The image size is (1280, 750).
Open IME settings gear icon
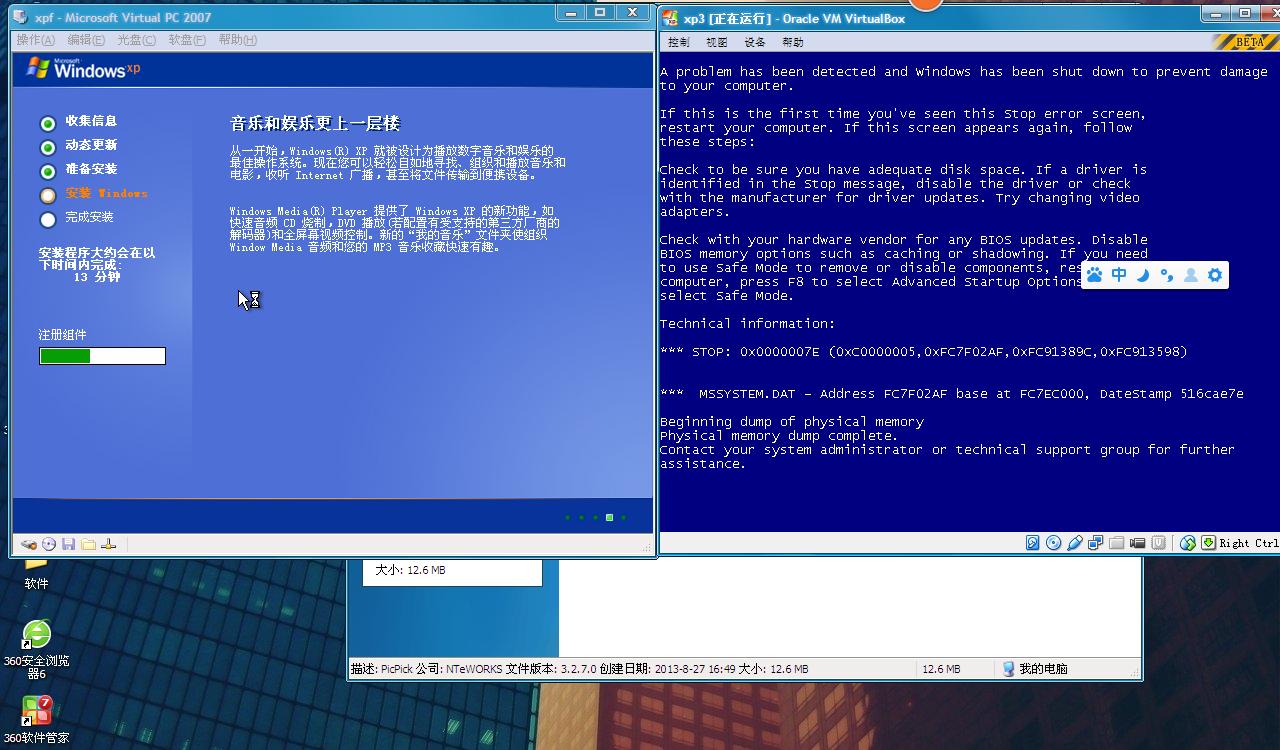(1215, 275)
